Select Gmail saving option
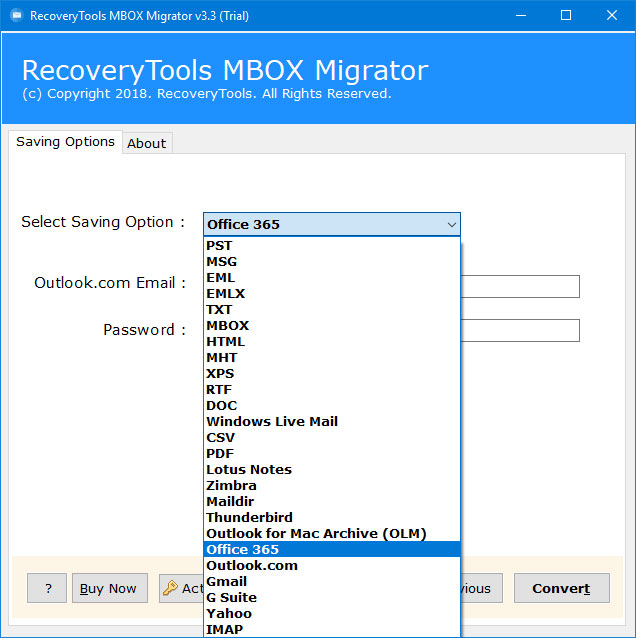The height and width of the screenshot is (638, 636). click(332, 582)
